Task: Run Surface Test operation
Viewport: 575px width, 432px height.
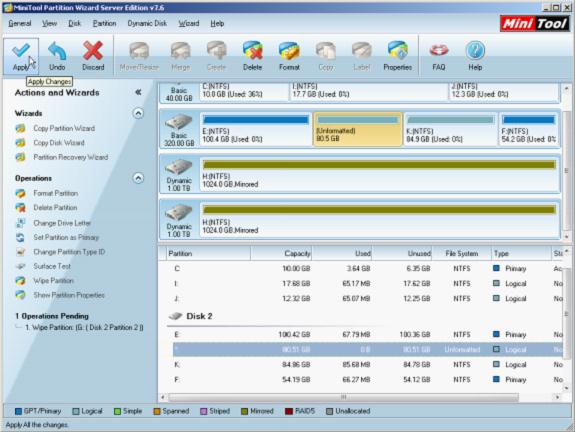Action: tap(52, 266)
